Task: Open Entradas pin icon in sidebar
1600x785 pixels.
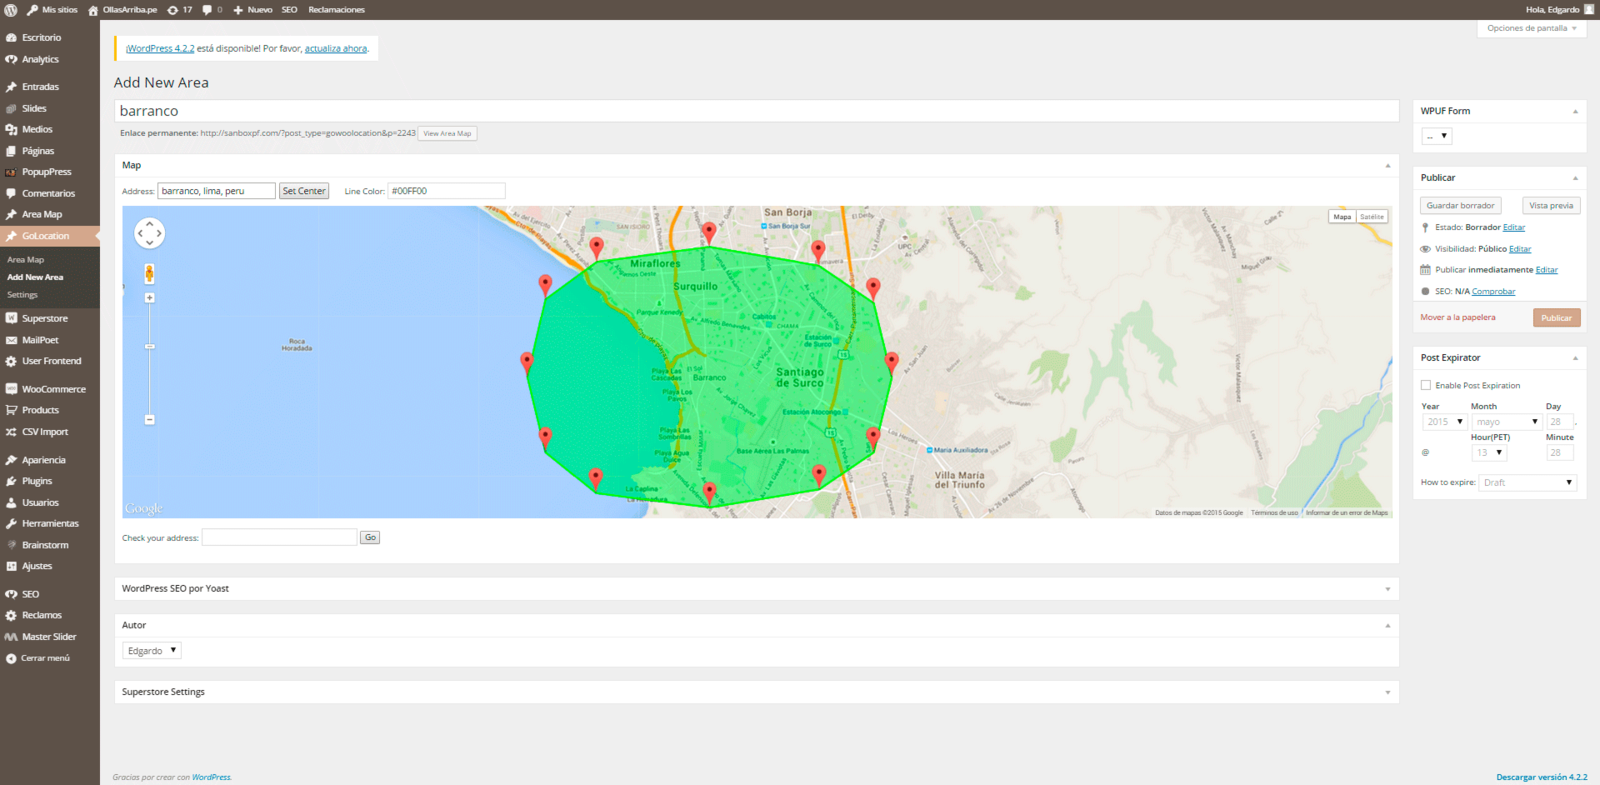Action: pyautogui.click(x=11, y=87)
